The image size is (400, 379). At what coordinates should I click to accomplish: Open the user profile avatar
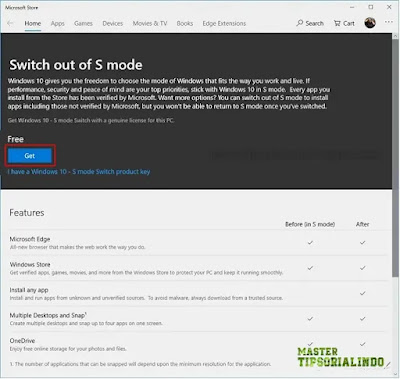[370, 23]
